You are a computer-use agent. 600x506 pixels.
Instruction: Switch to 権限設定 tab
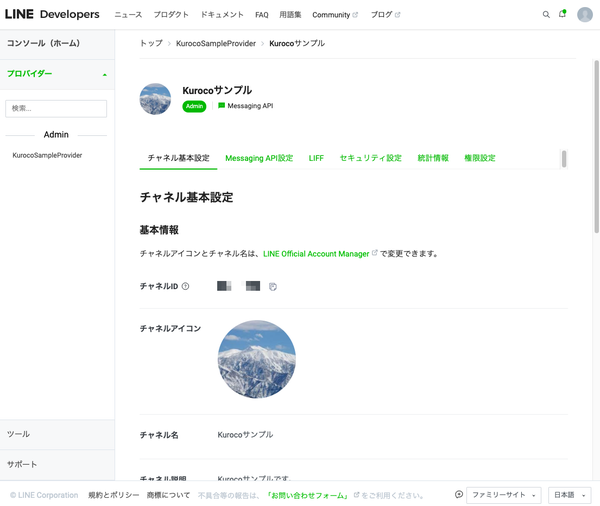click(480, 158)
